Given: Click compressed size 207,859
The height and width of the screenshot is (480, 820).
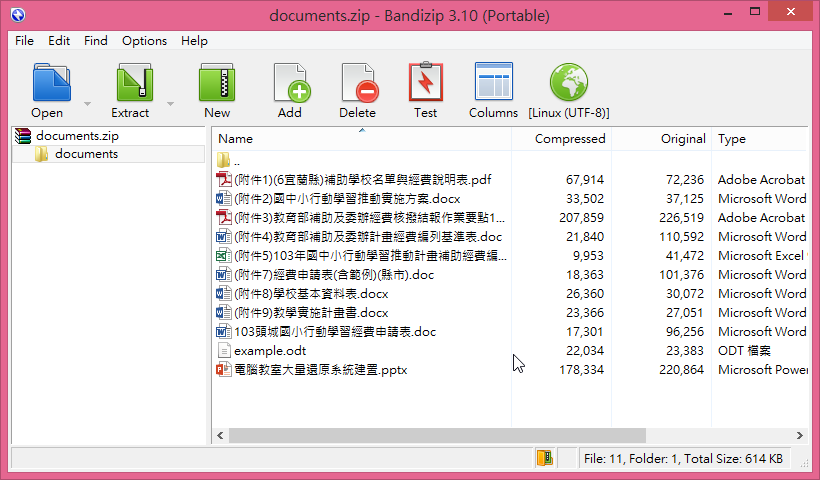Looking at the screenshot, I should 582,218.
